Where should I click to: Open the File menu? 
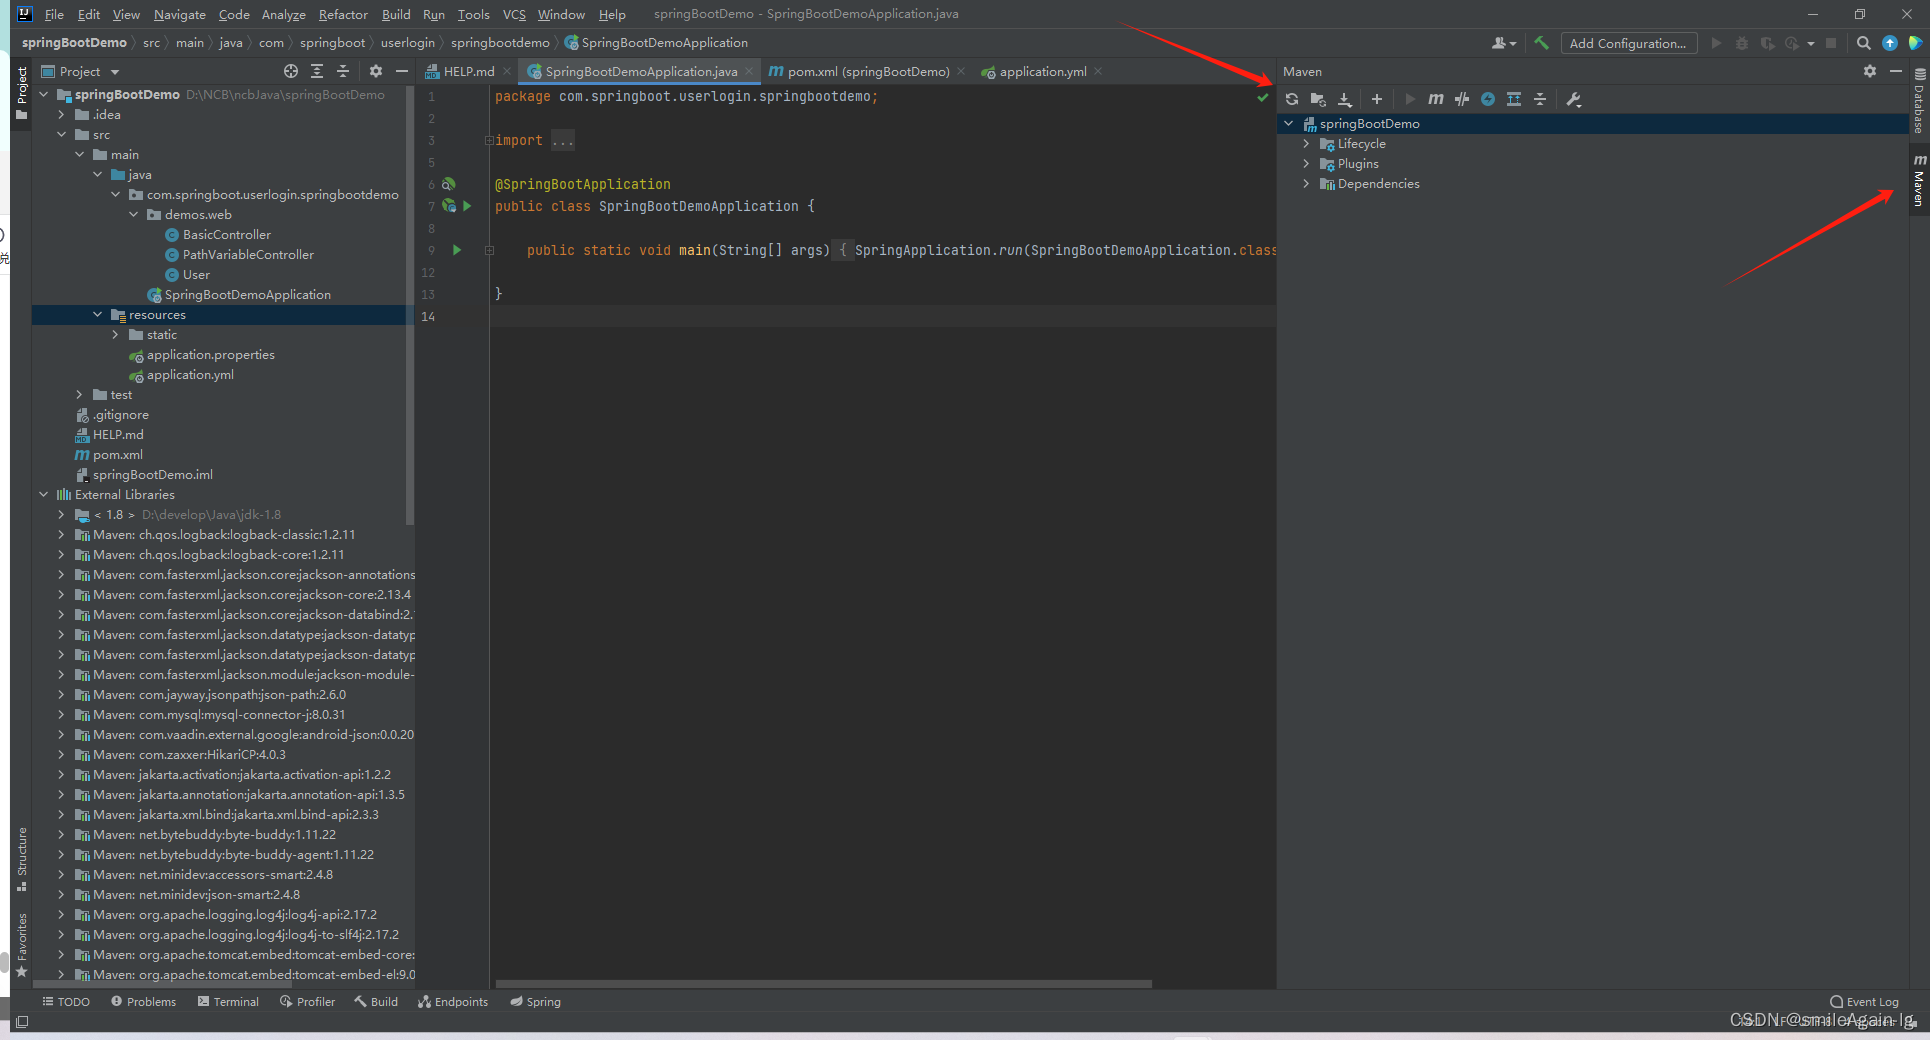[54, 14]
